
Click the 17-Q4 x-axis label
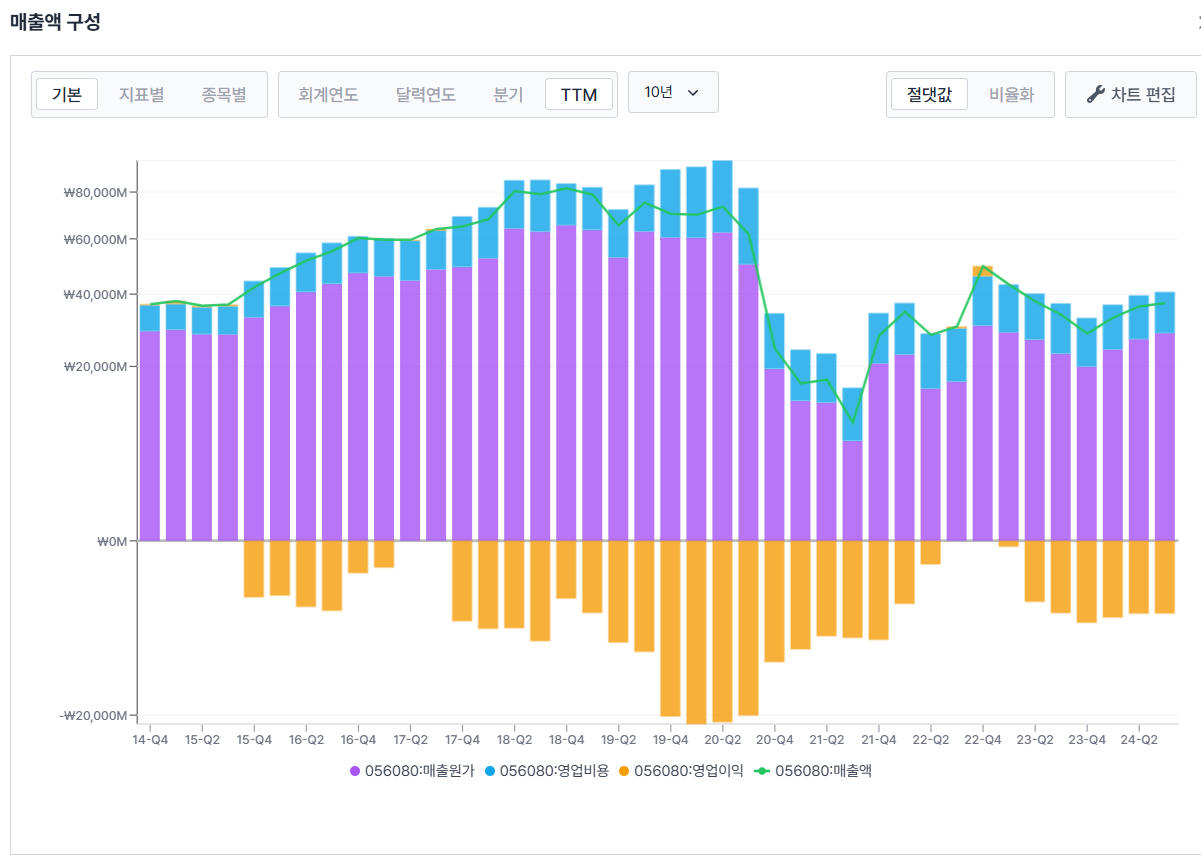[462, 740]
